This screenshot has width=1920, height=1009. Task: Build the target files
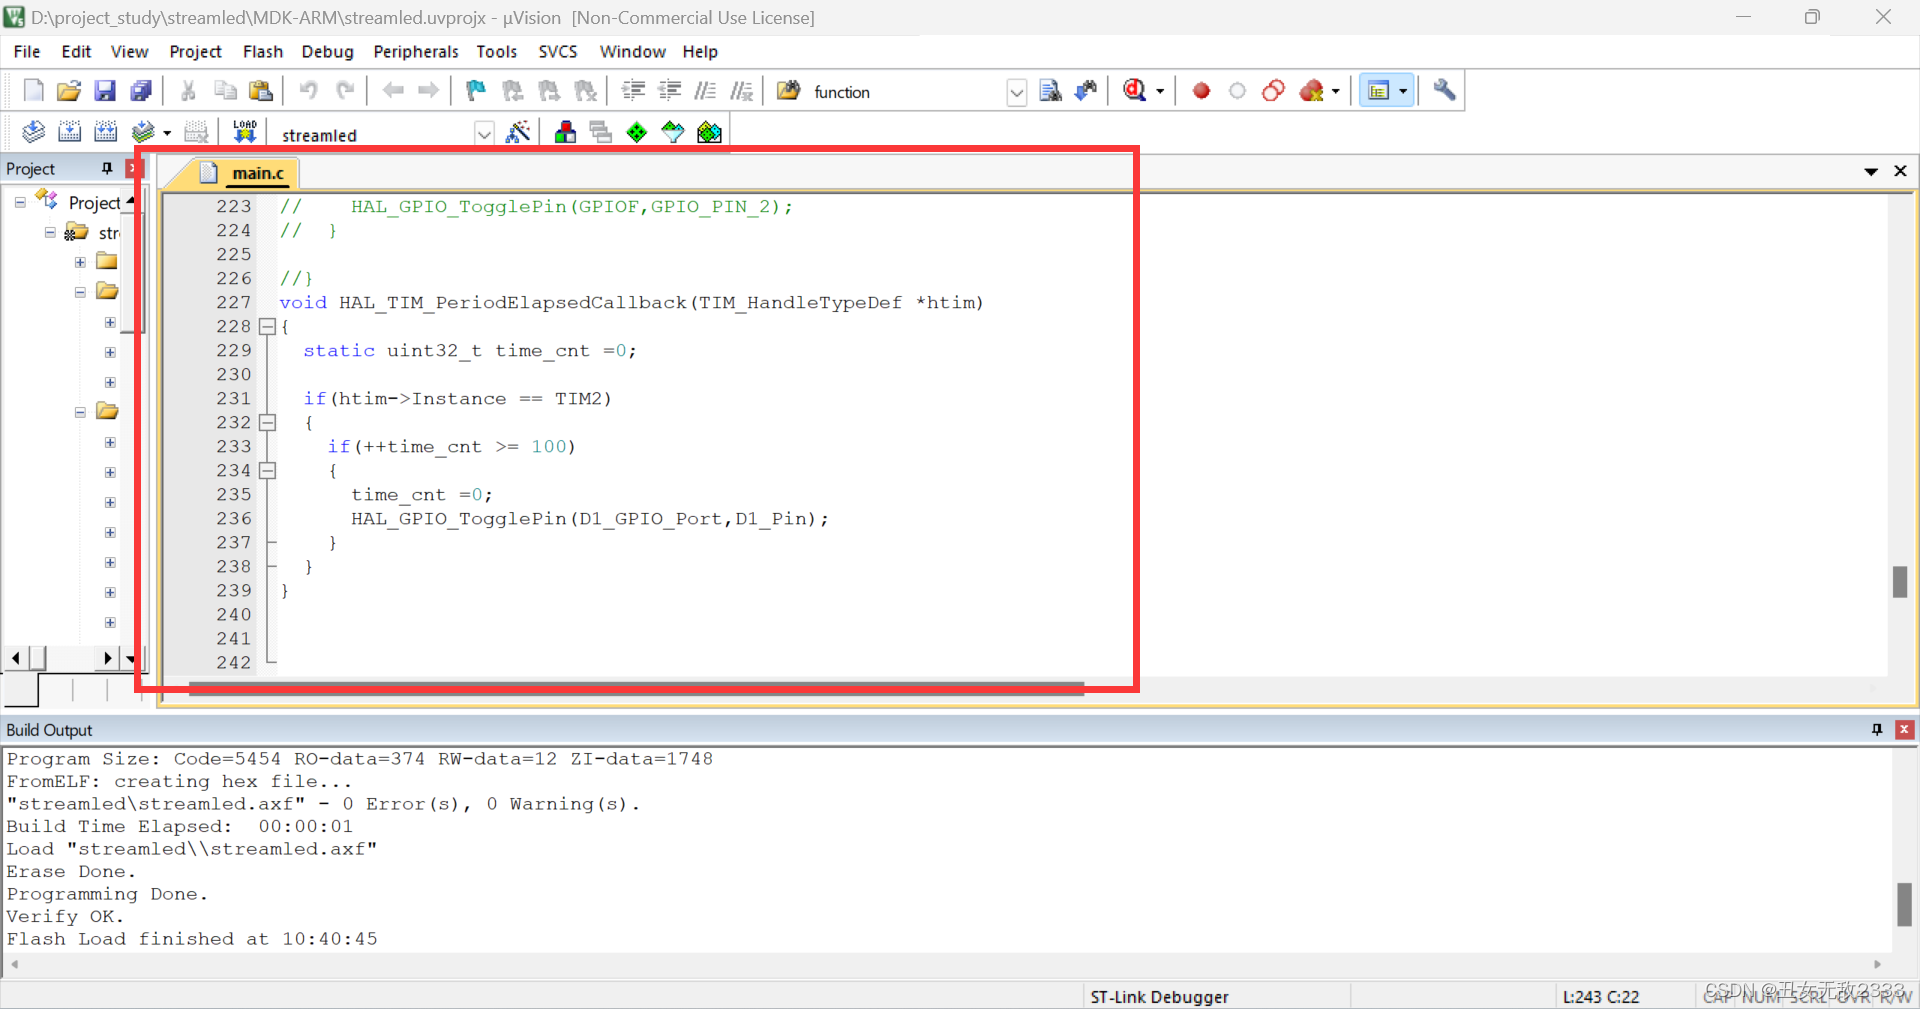[x=69, y=131]
